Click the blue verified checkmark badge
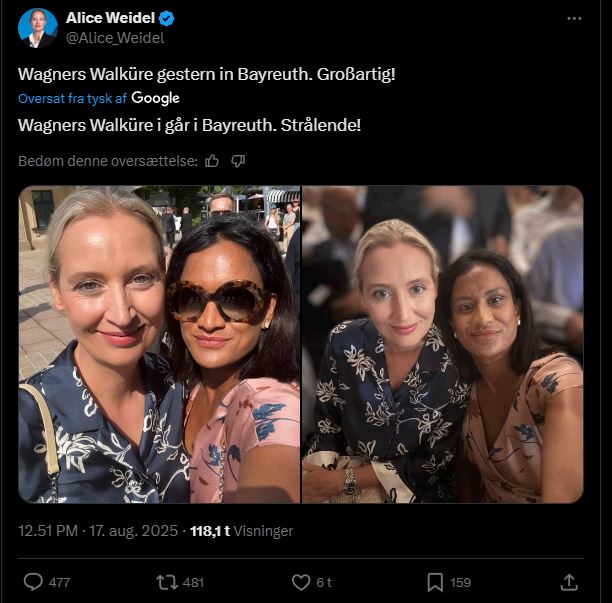The image size is (612, 603). [168, 18]
